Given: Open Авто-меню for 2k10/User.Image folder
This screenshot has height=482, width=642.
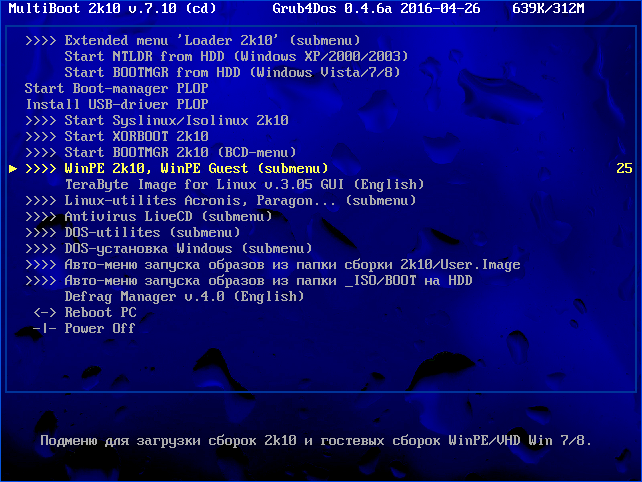Looking at the screenshot, I should 273,265.
